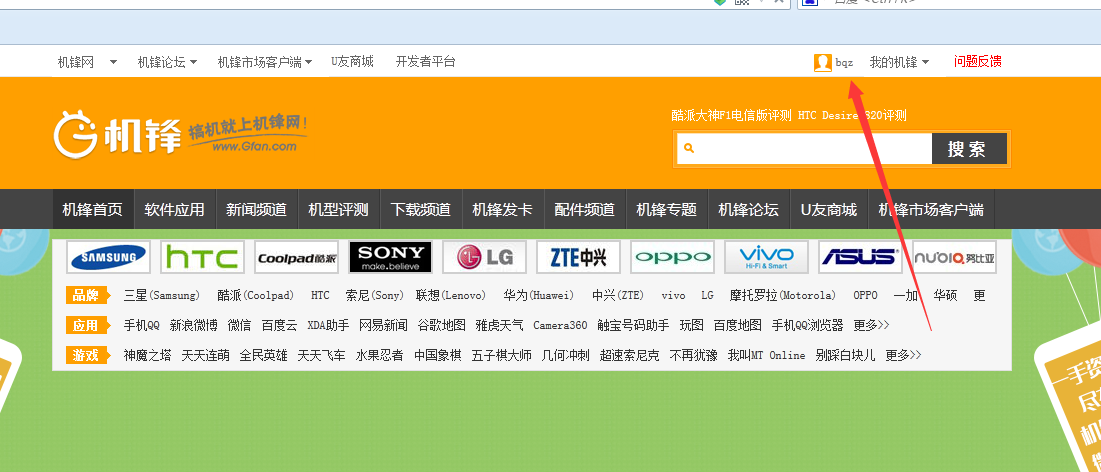
Task: Go to 机锋市场客户端 in dark nav bar
Action: [931, 209]
